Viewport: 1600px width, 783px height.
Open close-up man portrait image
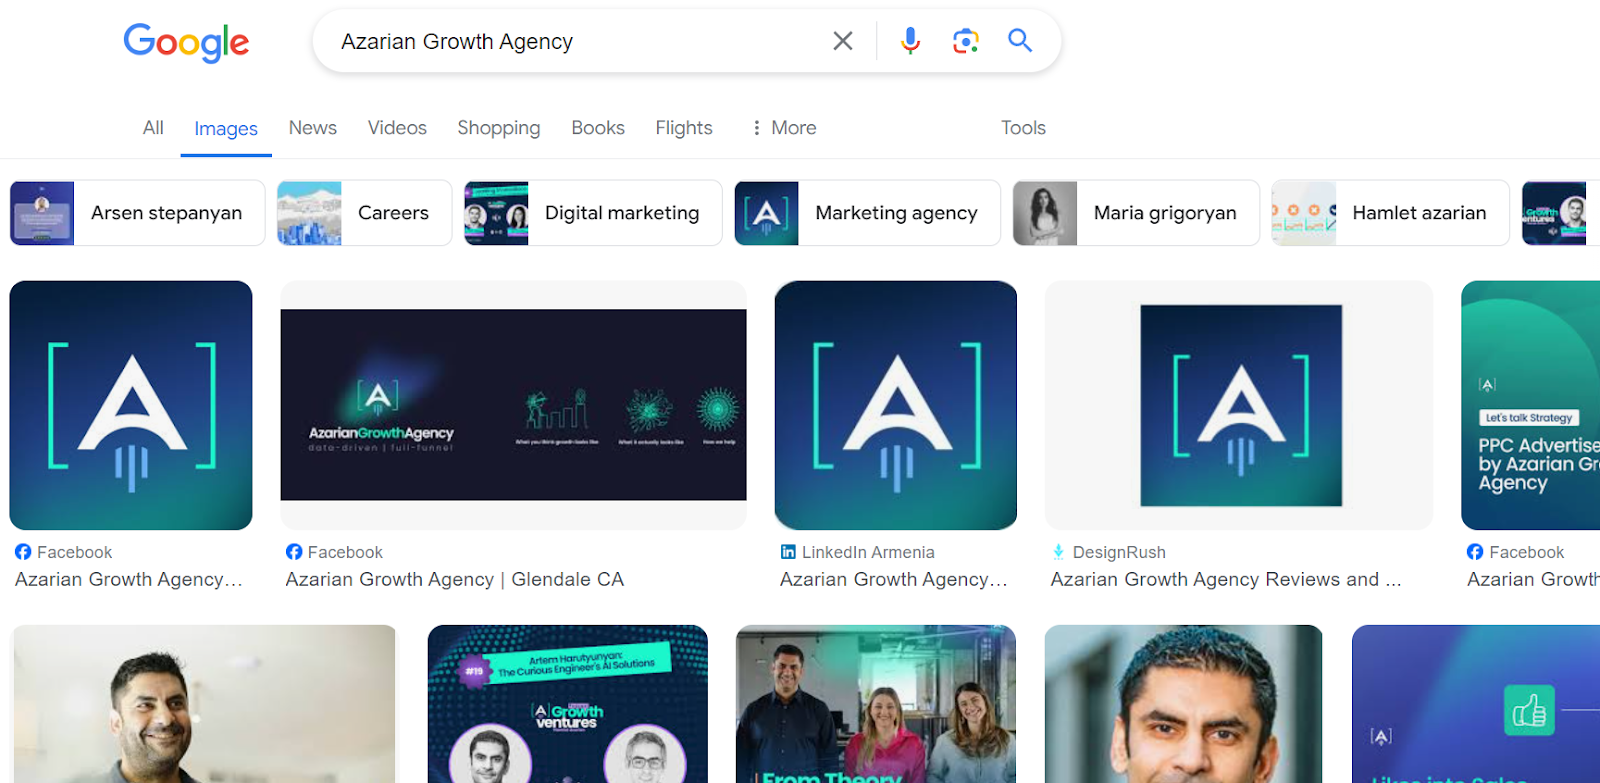pos(1183,704)
